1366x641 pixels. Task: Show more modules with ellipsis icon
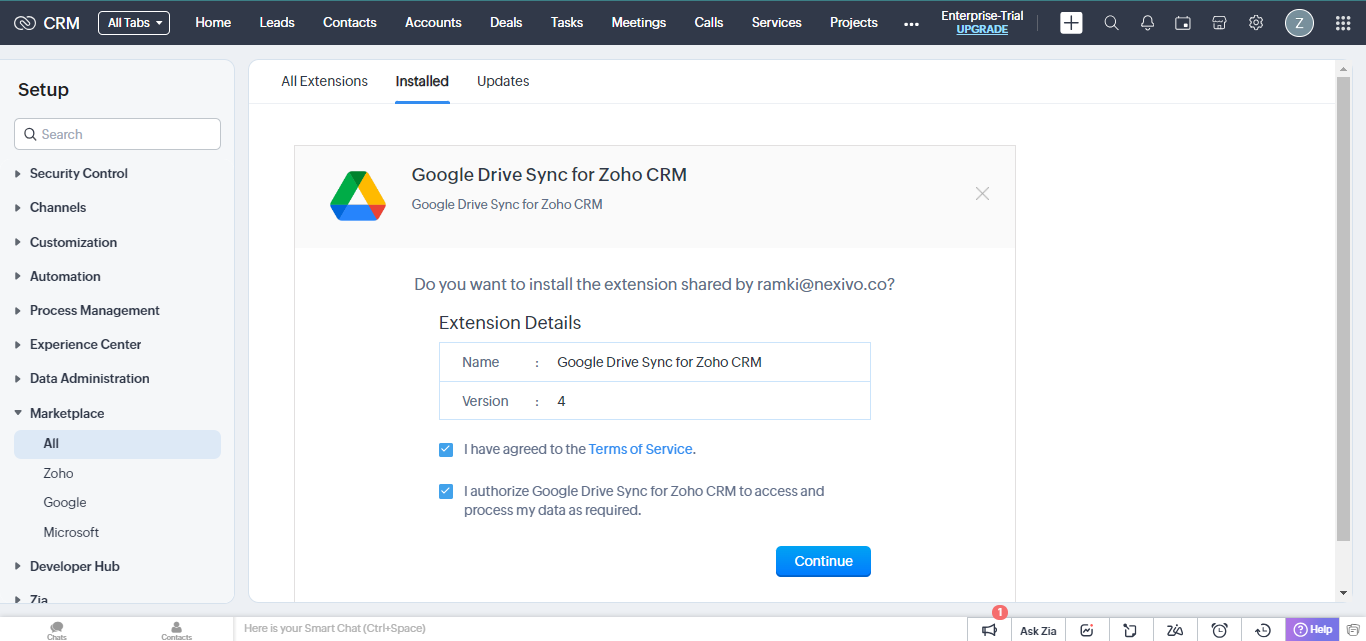pyautogui.click(x=911, y=24)
